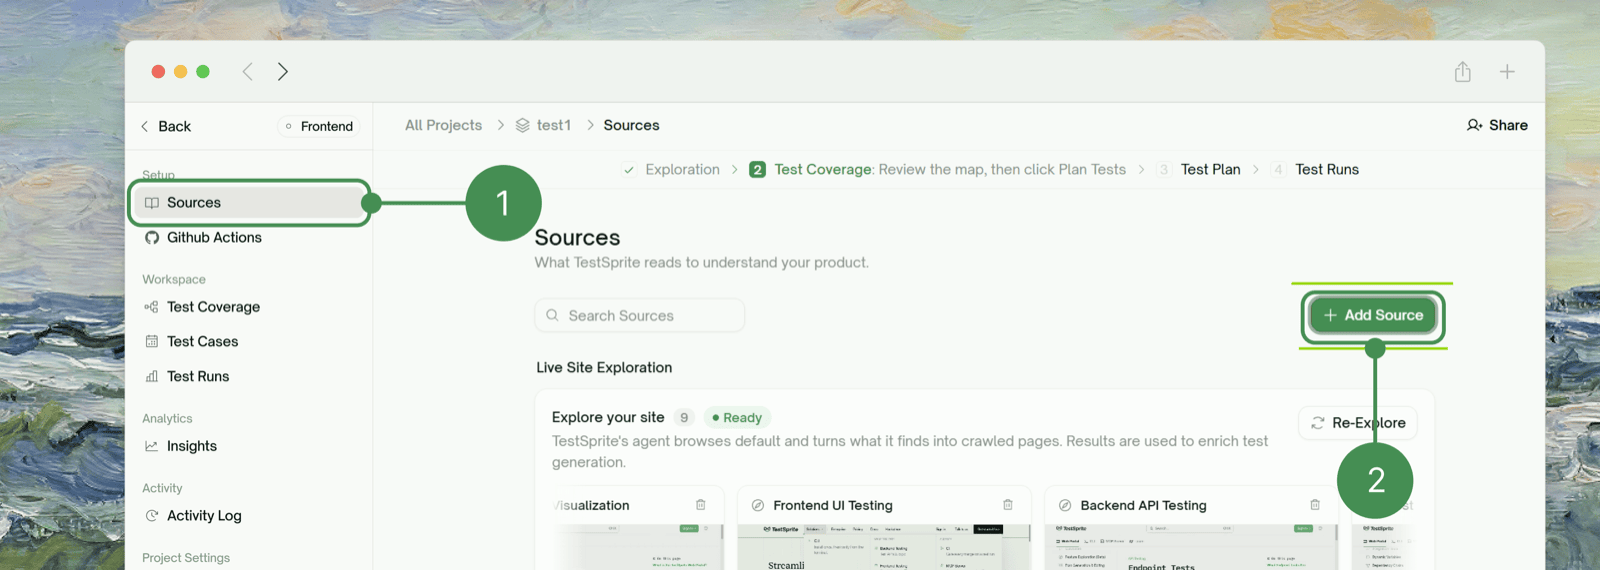Click the Frontend UI Testing card title
The height and width of the screenshot is (570, 1600).
[x=833, y=506]
